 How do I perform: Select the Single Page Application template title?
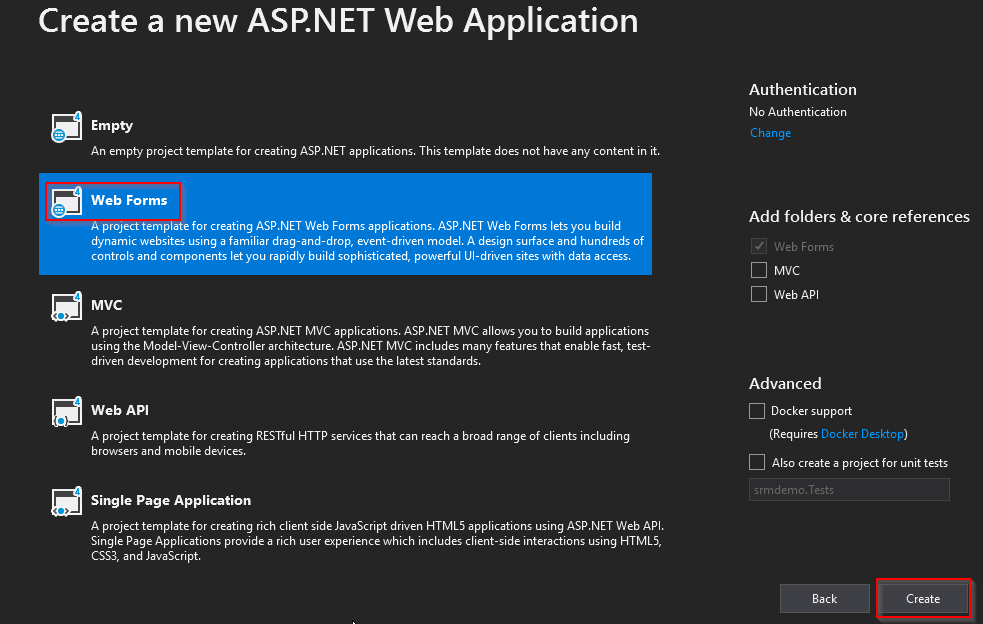tap(171, 500)
